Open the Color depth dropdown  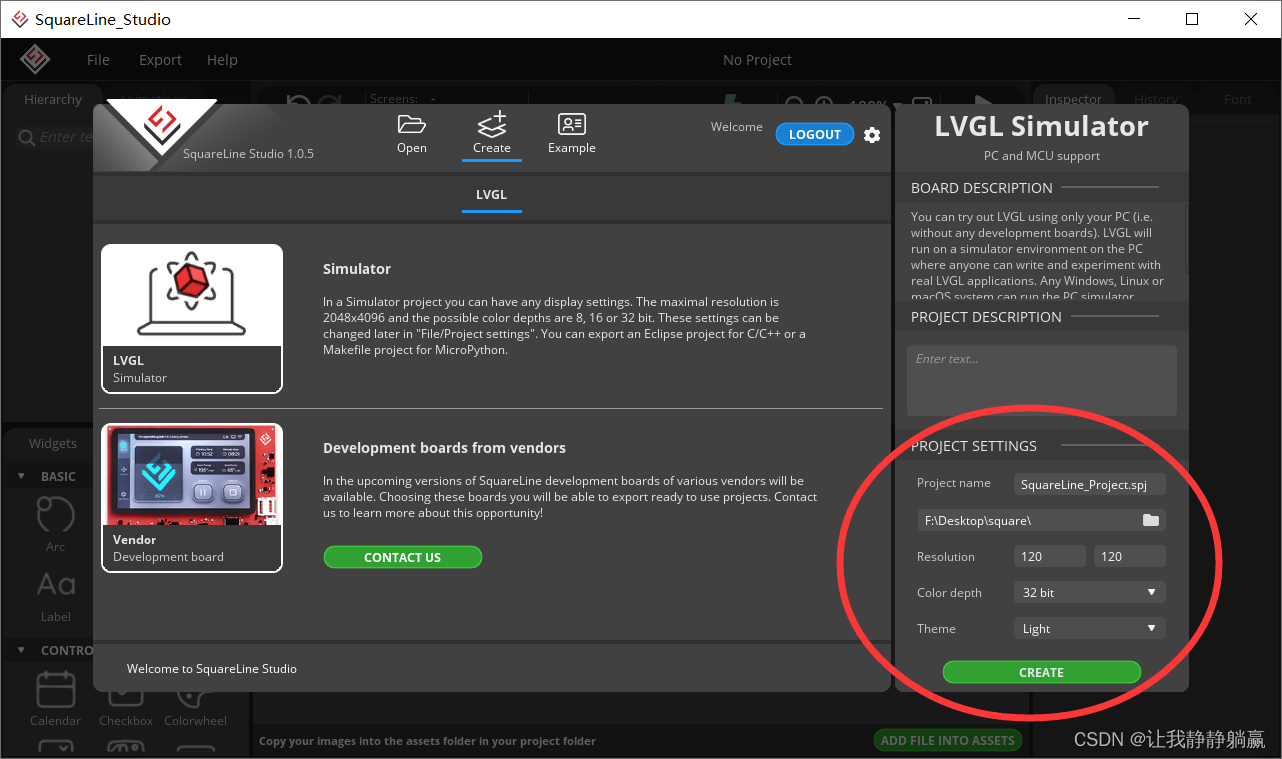(x=1089, y=592)
